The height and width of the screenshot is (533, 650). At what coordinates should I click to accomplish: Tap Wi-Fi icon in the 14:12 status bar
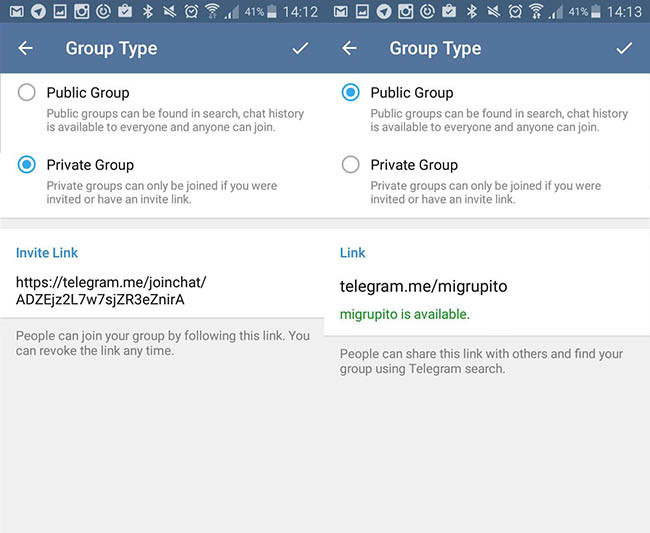[x=212, y=11]
